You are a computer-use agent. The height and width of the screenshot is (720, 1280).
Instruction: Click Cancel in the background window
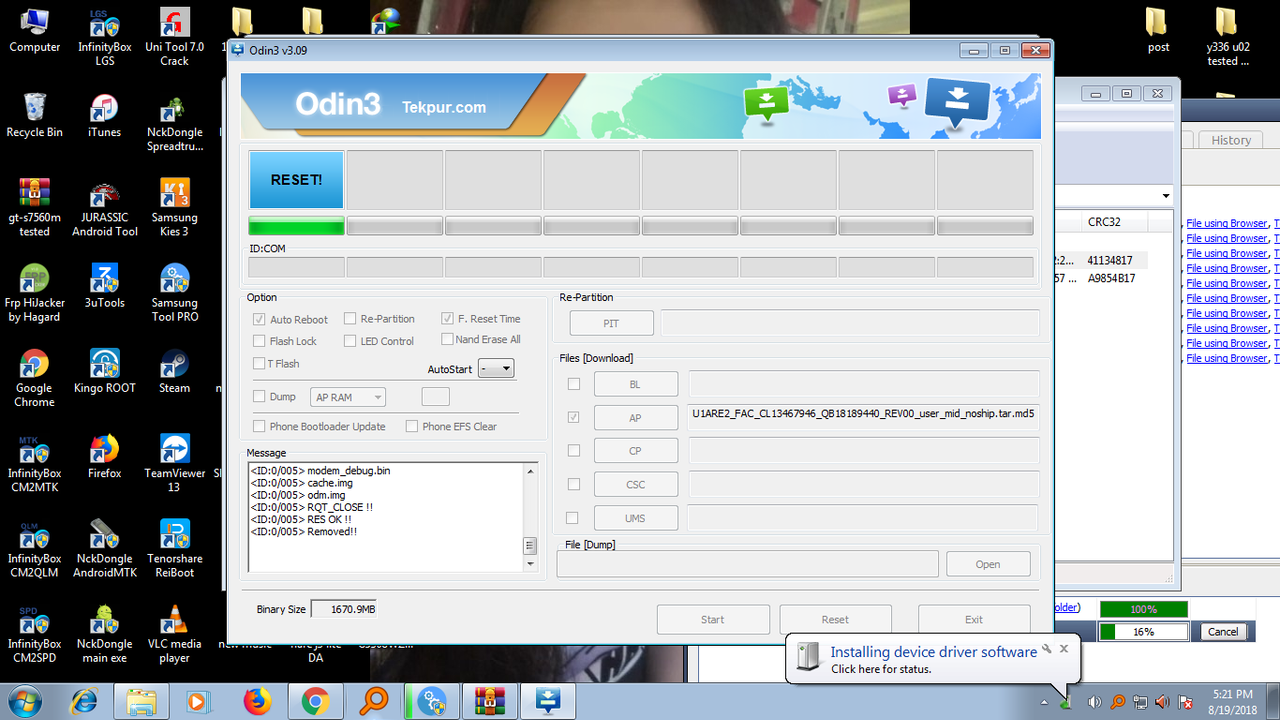coord(1223,632)
